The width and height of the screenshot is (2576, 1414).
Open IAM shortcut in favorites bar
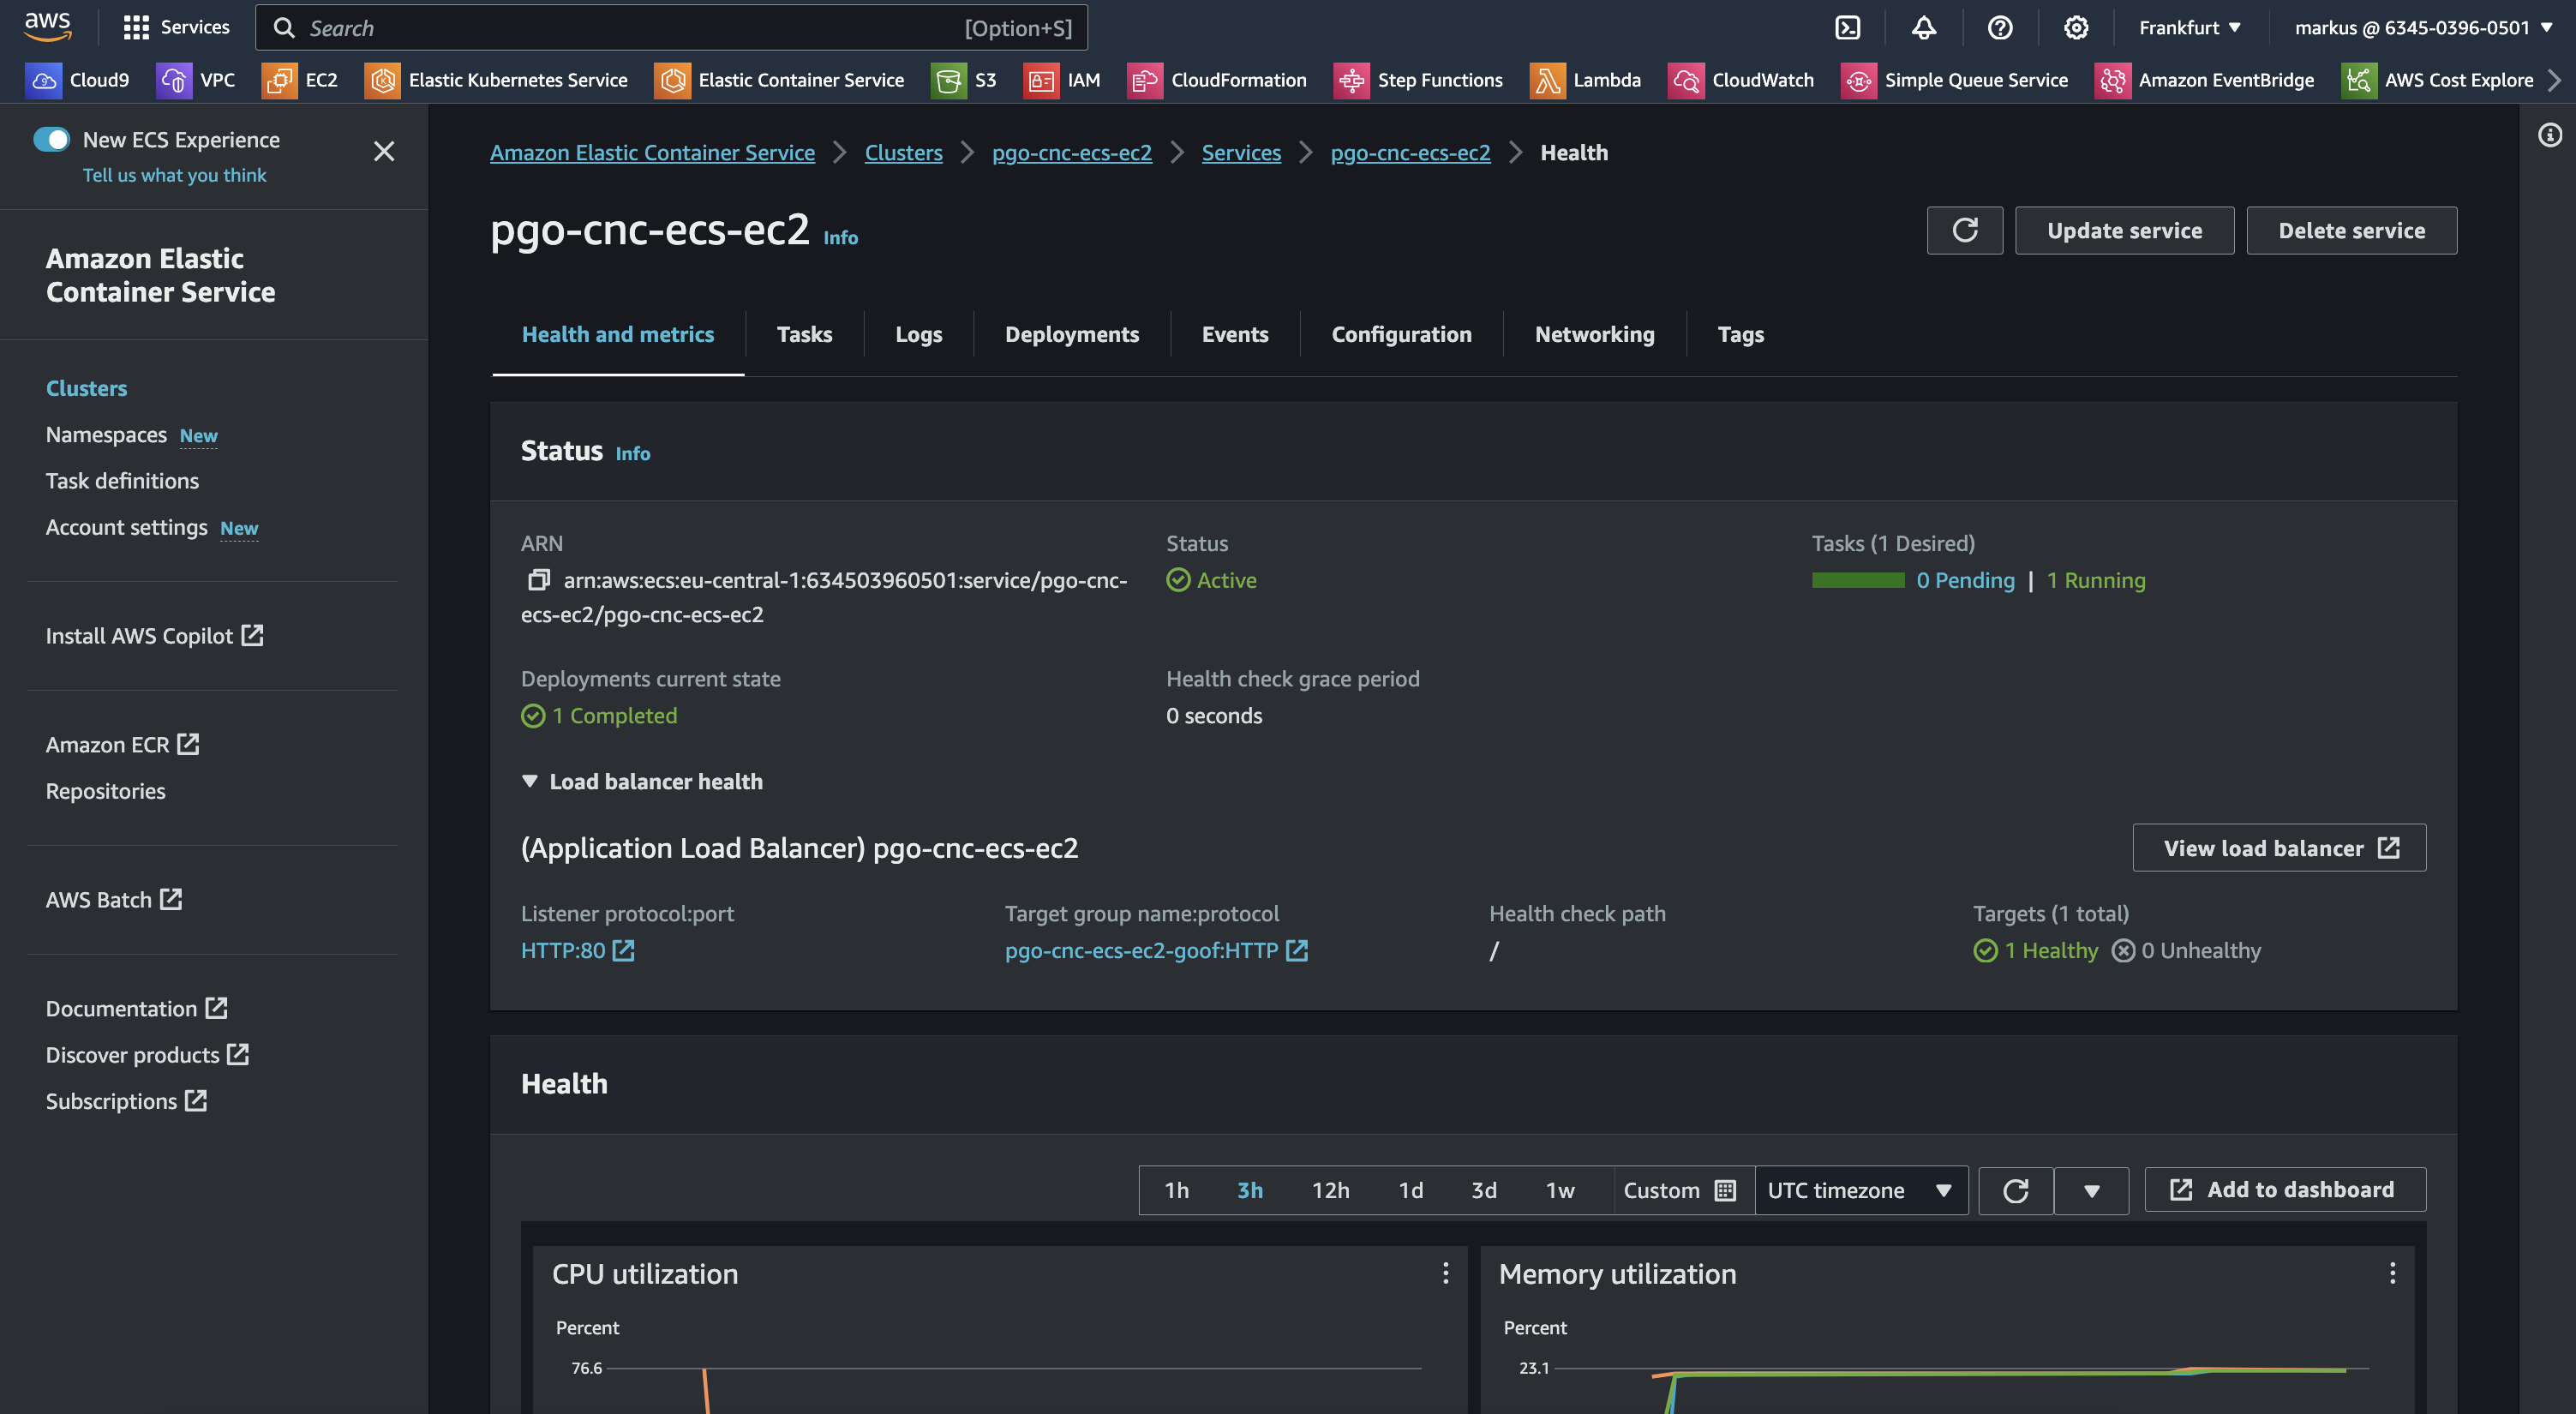coord(1062,80)
